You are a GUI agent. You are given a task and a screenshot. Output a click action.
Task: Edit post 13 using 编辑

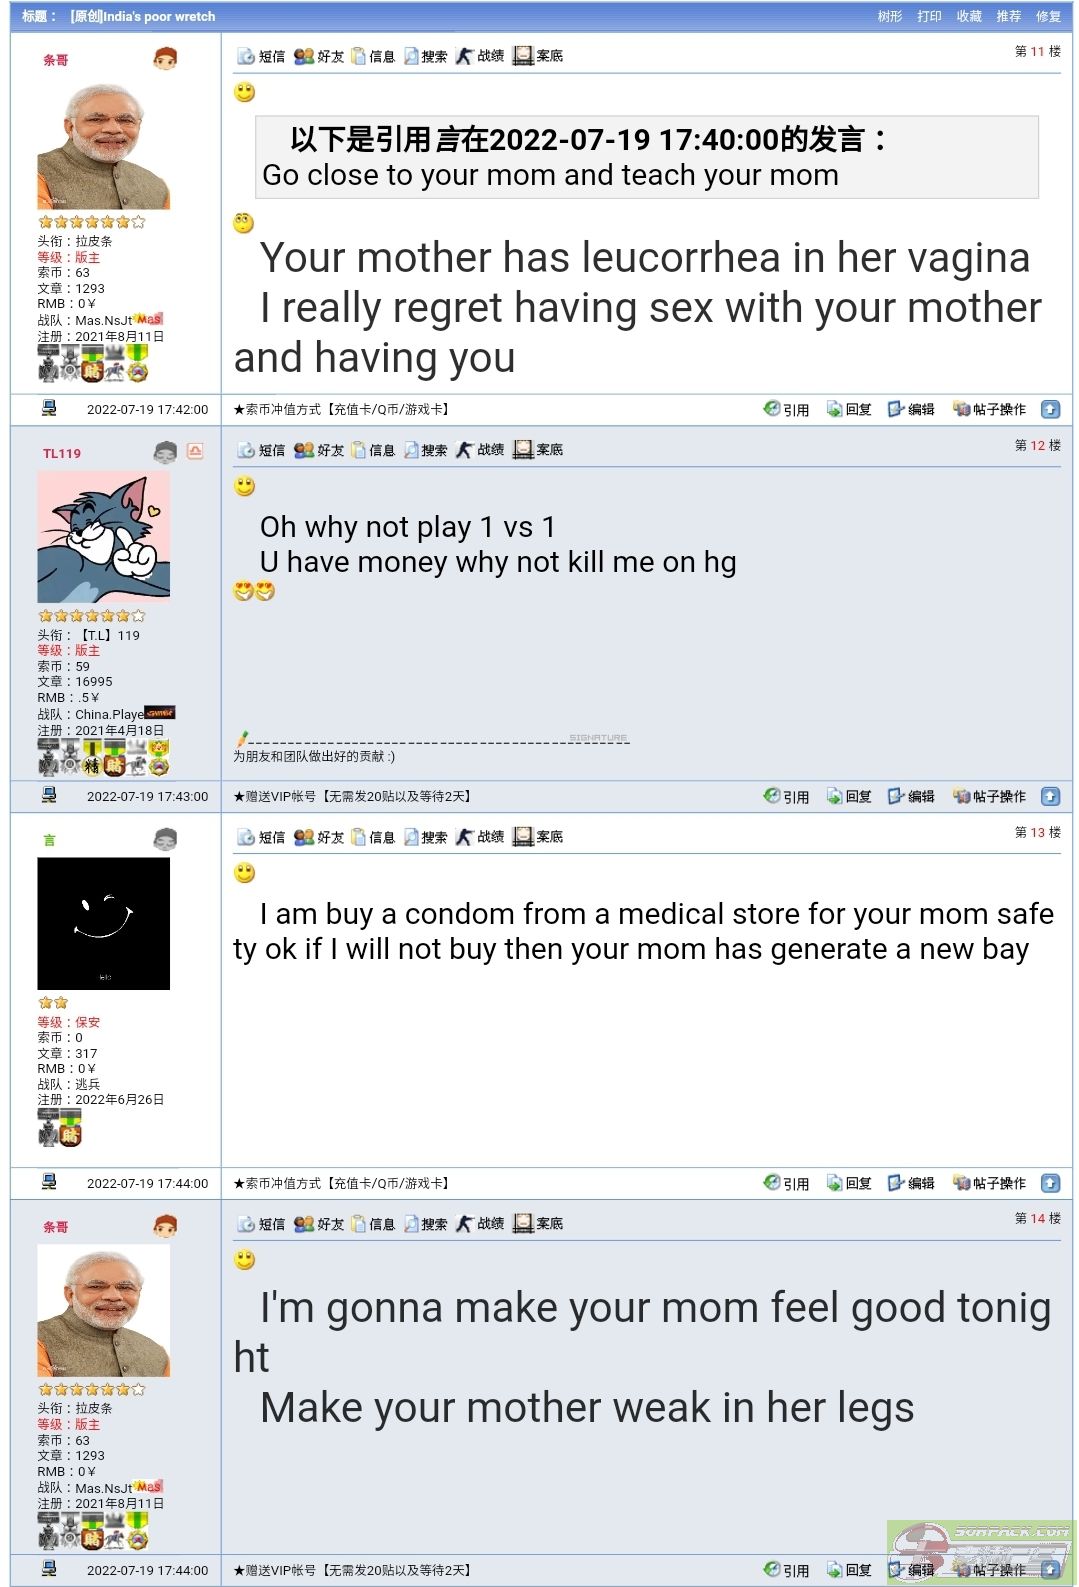click(x=911, y=1183)
